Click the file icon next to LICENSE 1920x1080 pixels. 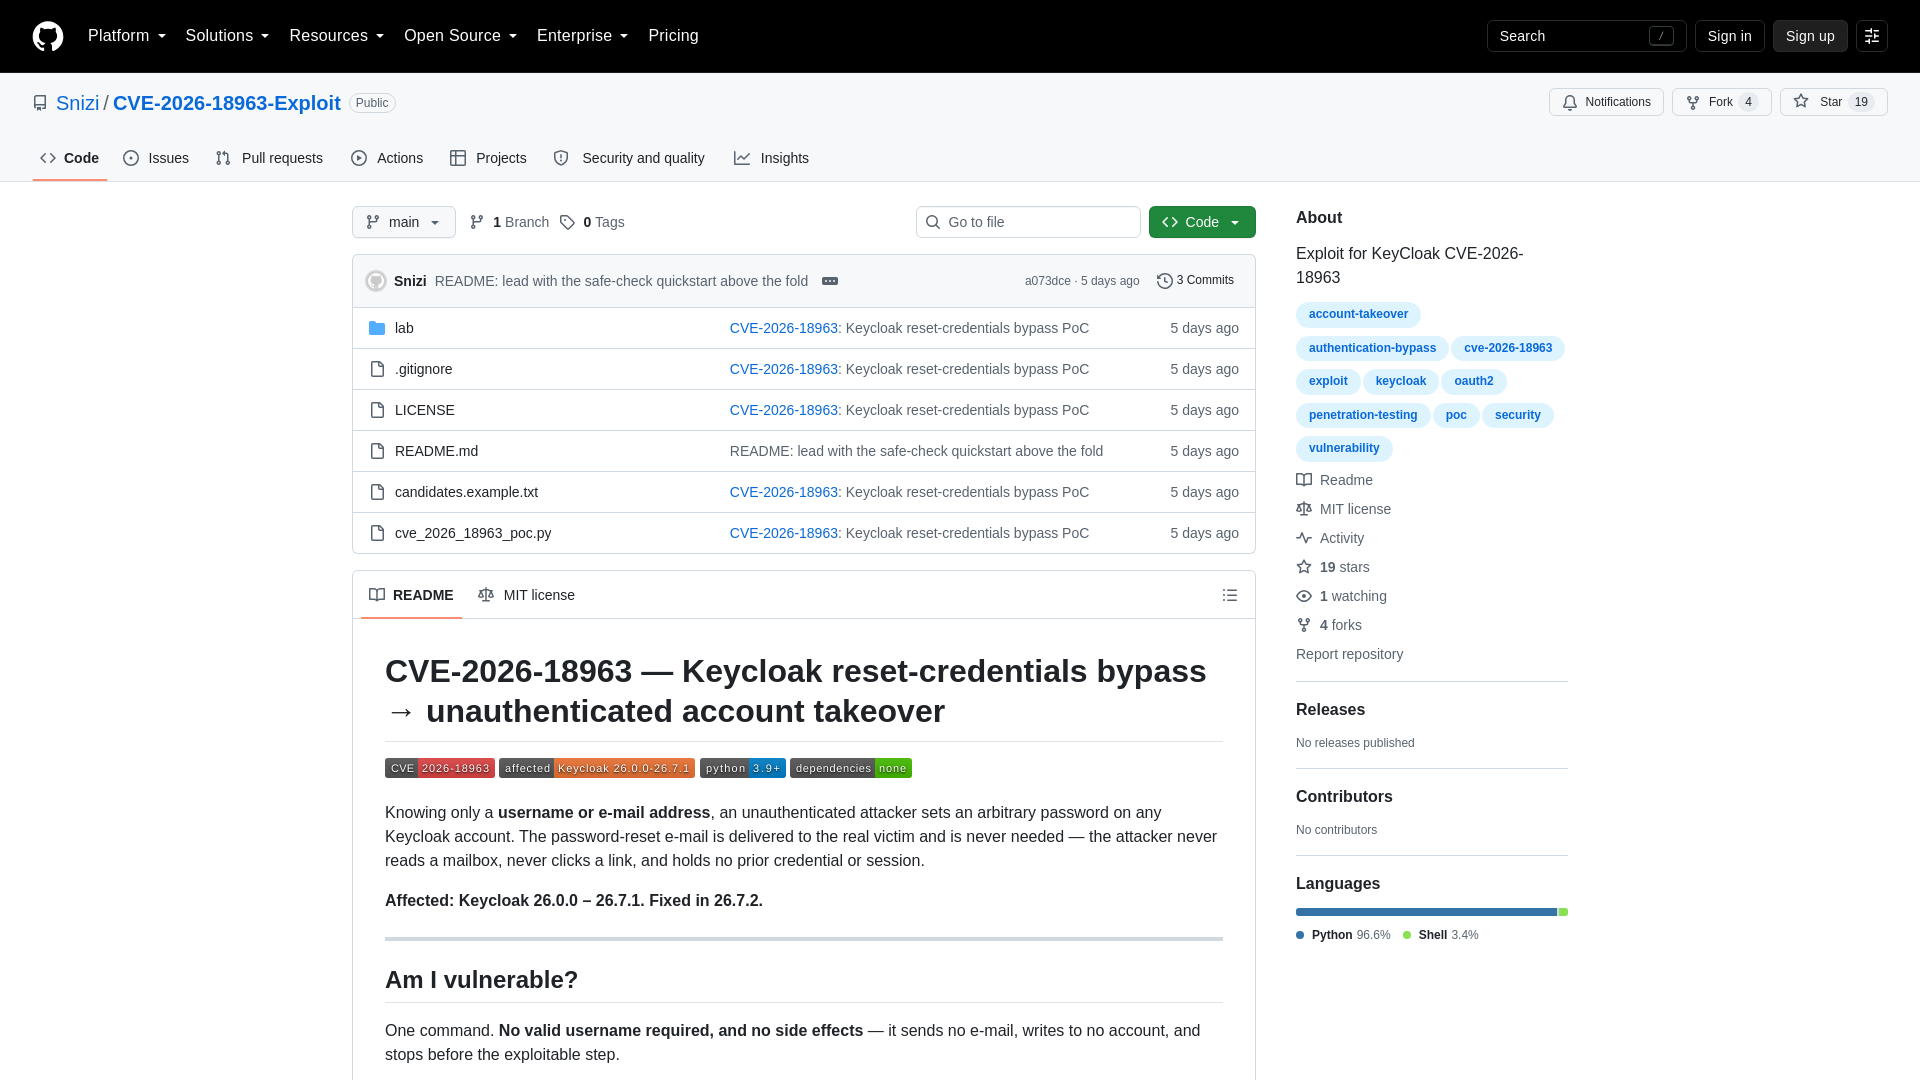(x=377, y=410)
